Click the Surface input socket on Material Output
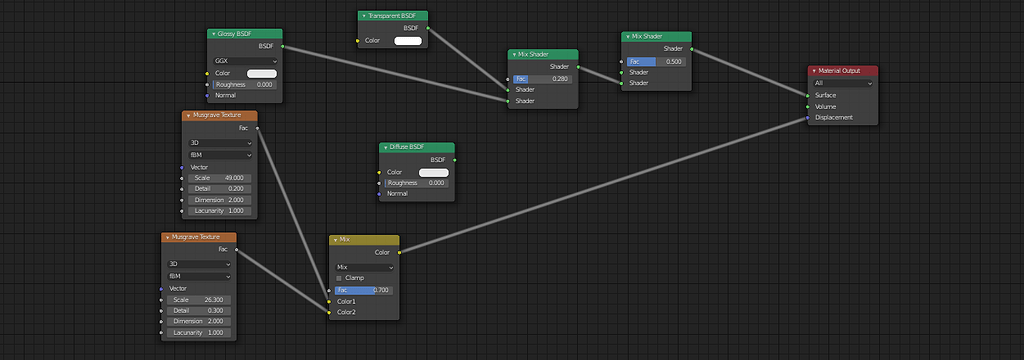1024x360 pixels. (808, 95)
